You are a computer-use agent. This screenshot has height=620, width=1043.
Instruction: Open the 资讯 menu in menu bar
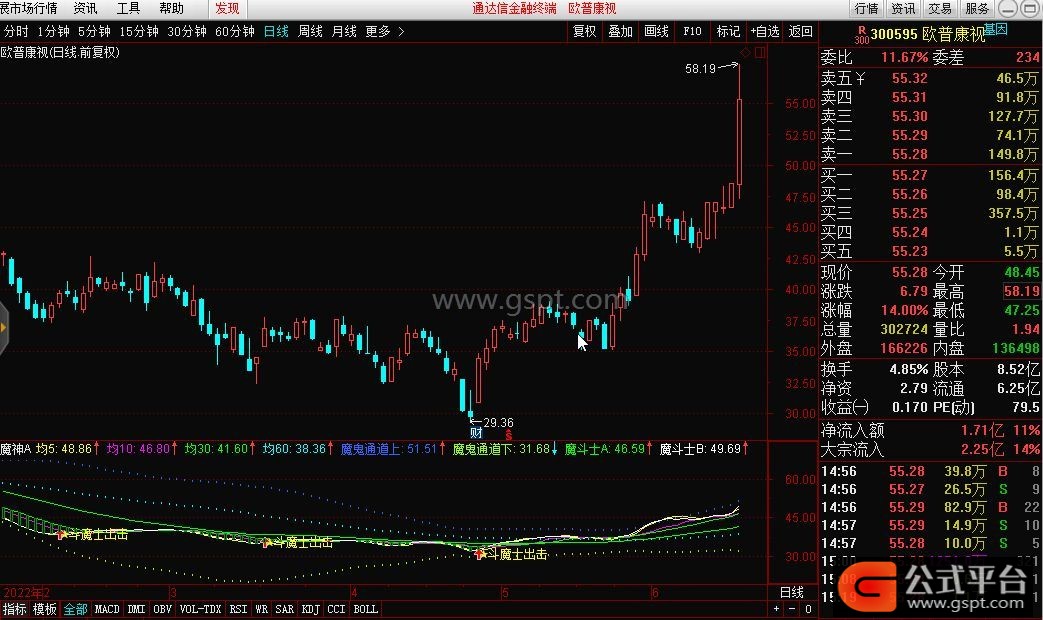85,8
